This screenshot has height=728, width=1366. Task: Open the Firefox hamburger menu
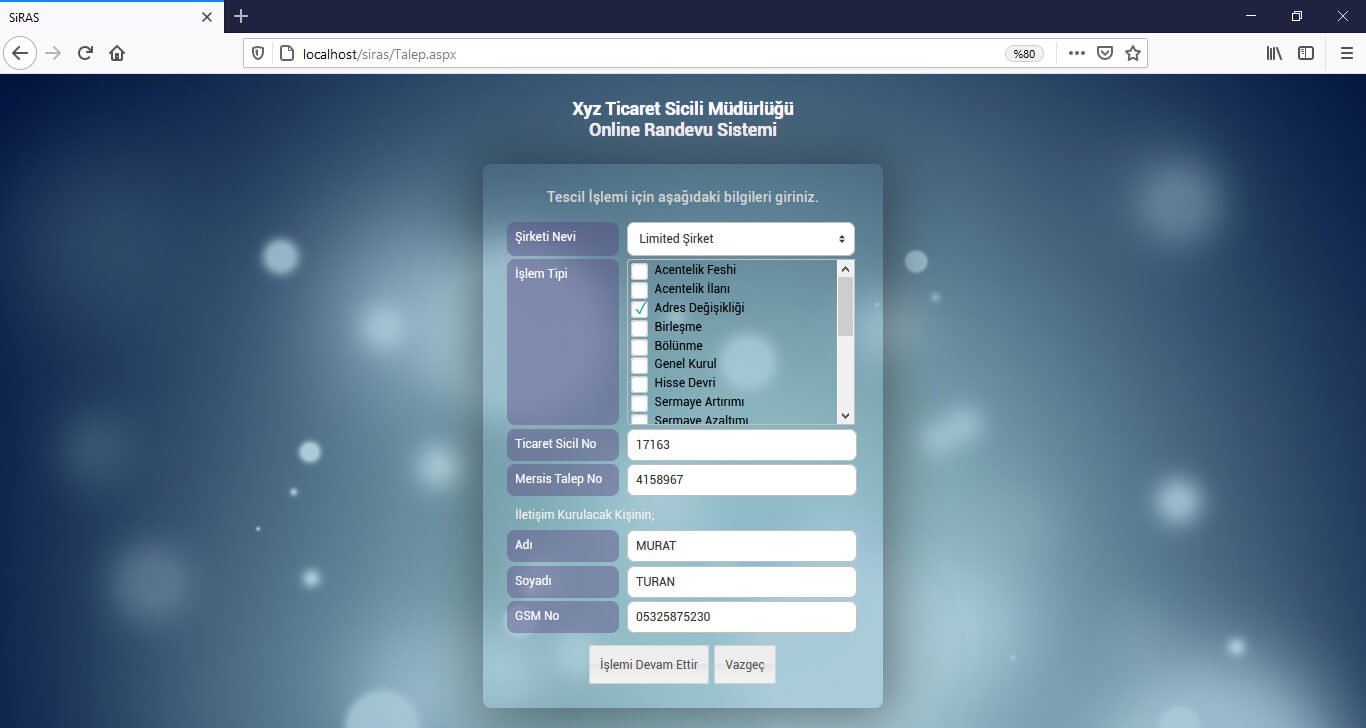pos(1346,53)
